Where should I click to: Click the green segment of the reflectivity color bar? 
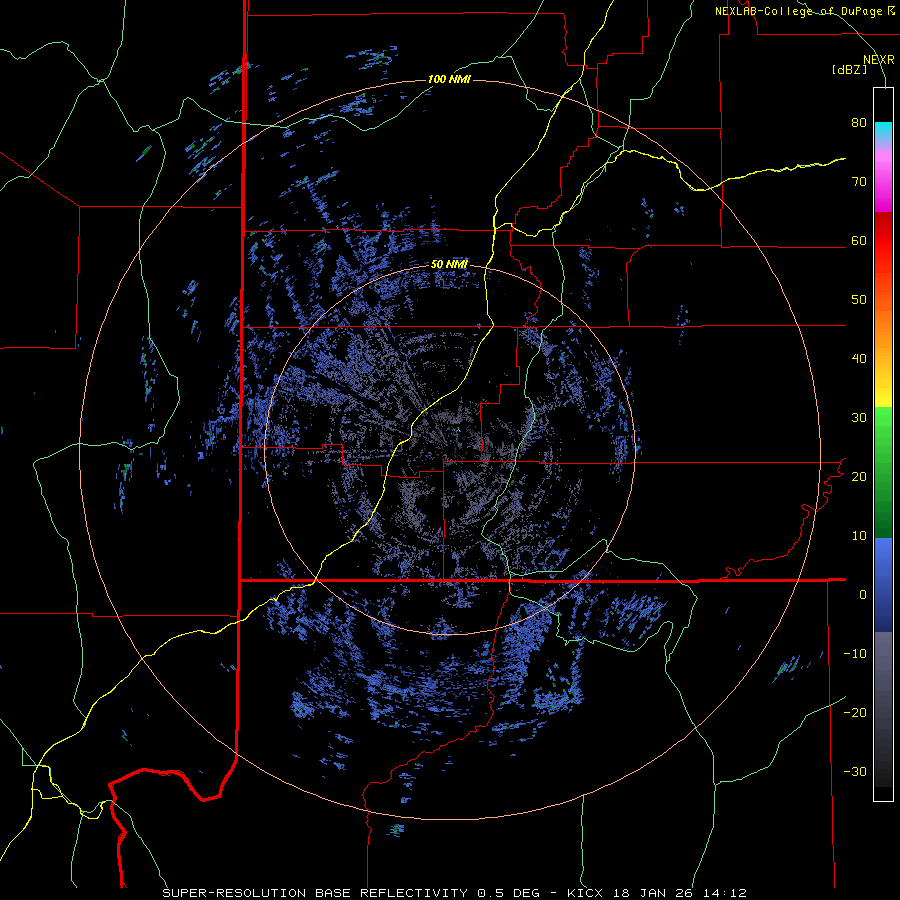coord(883,472)
